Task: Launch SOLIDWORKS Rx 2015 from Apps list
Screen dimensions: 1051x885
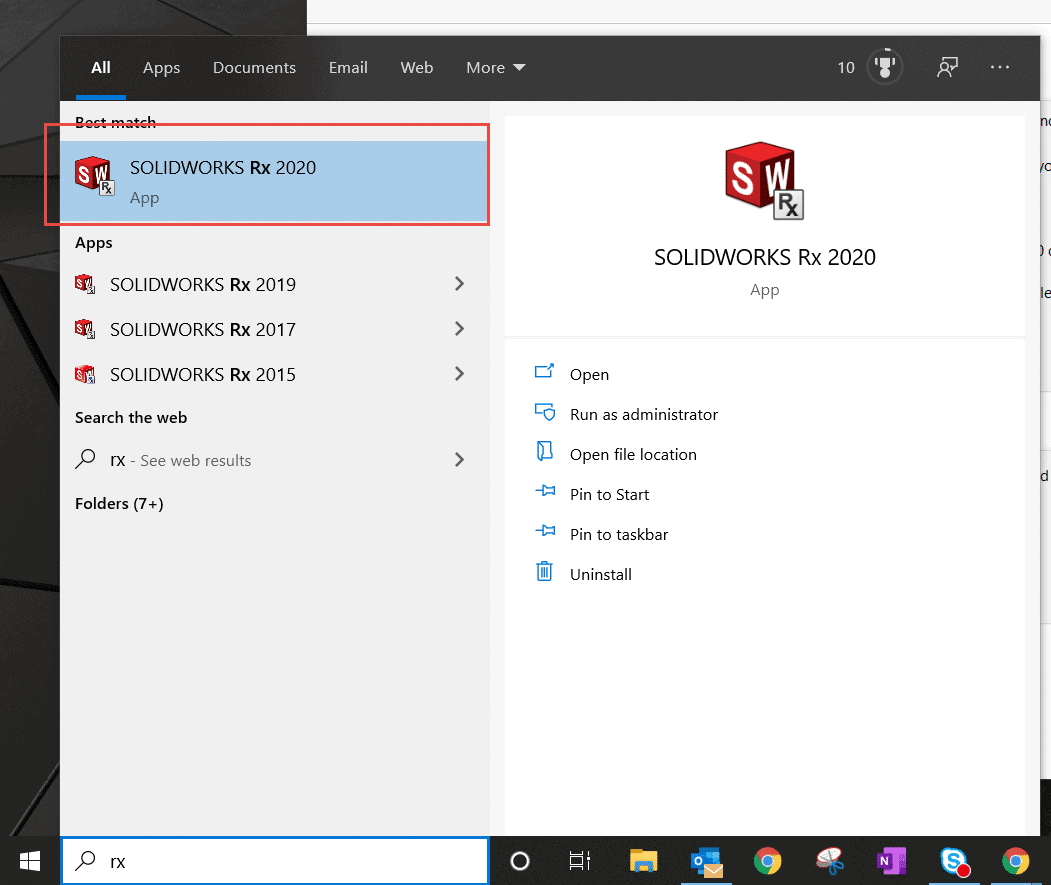Action: (x=202, y=374)
